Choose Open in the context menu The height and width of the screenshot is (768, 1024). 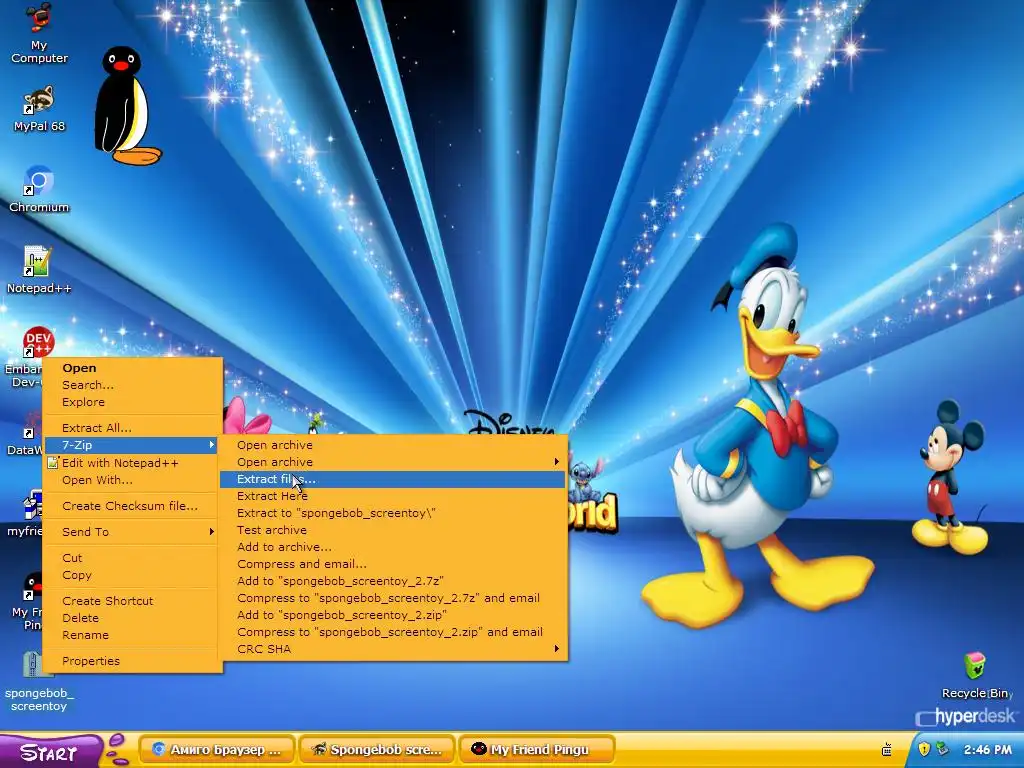[x=133, y=368]
